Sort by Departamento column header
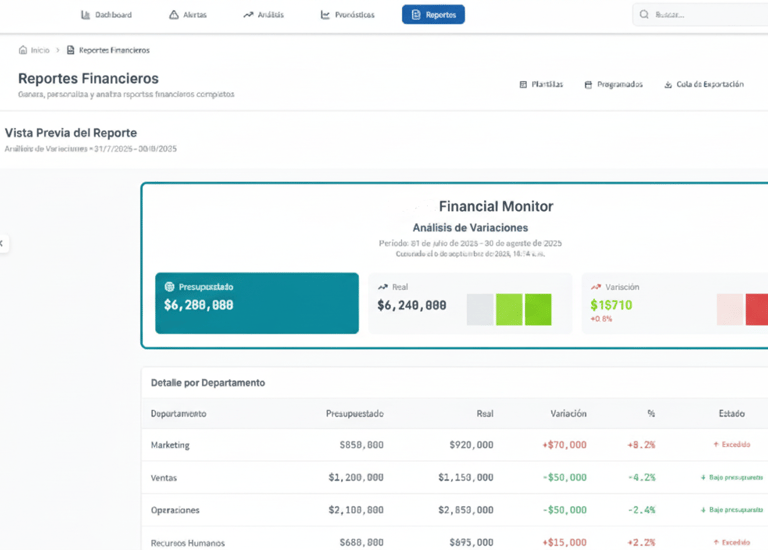 tap(178, 413)
